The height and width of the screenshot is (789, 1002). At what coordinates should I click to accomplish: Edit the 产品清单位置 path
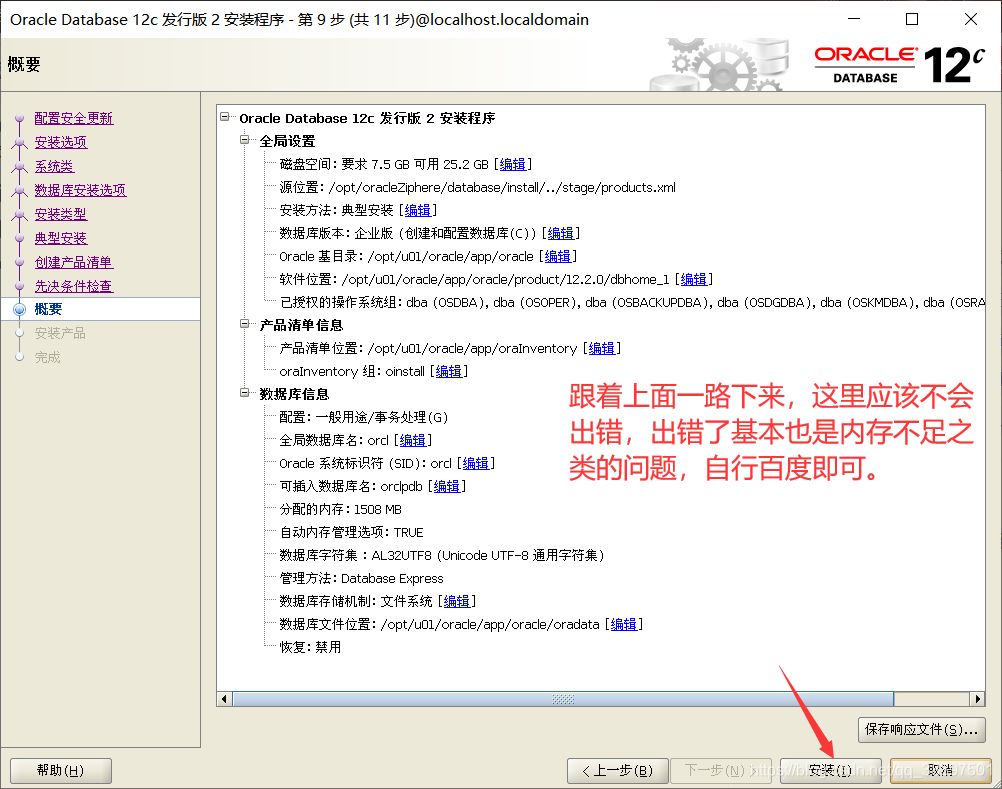click(x=601, y=349)
